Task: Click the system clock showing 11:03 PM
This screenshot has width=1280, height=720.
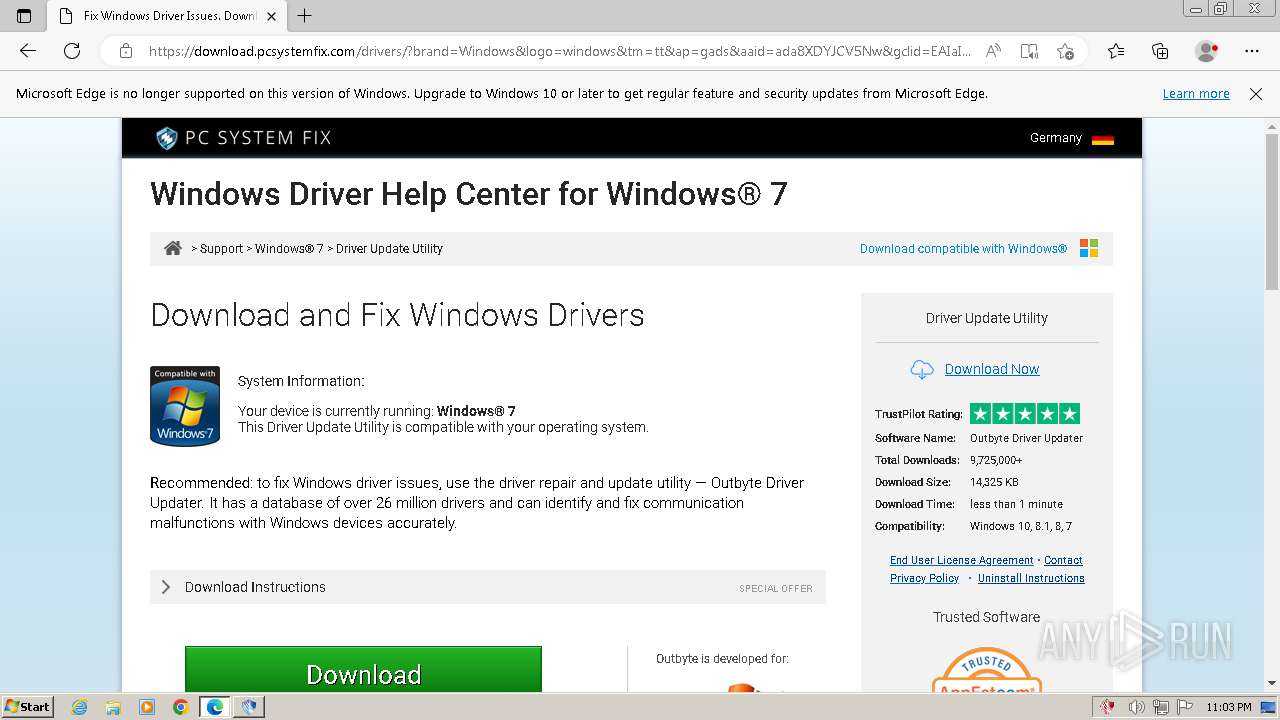Action: pos(1229,707)
